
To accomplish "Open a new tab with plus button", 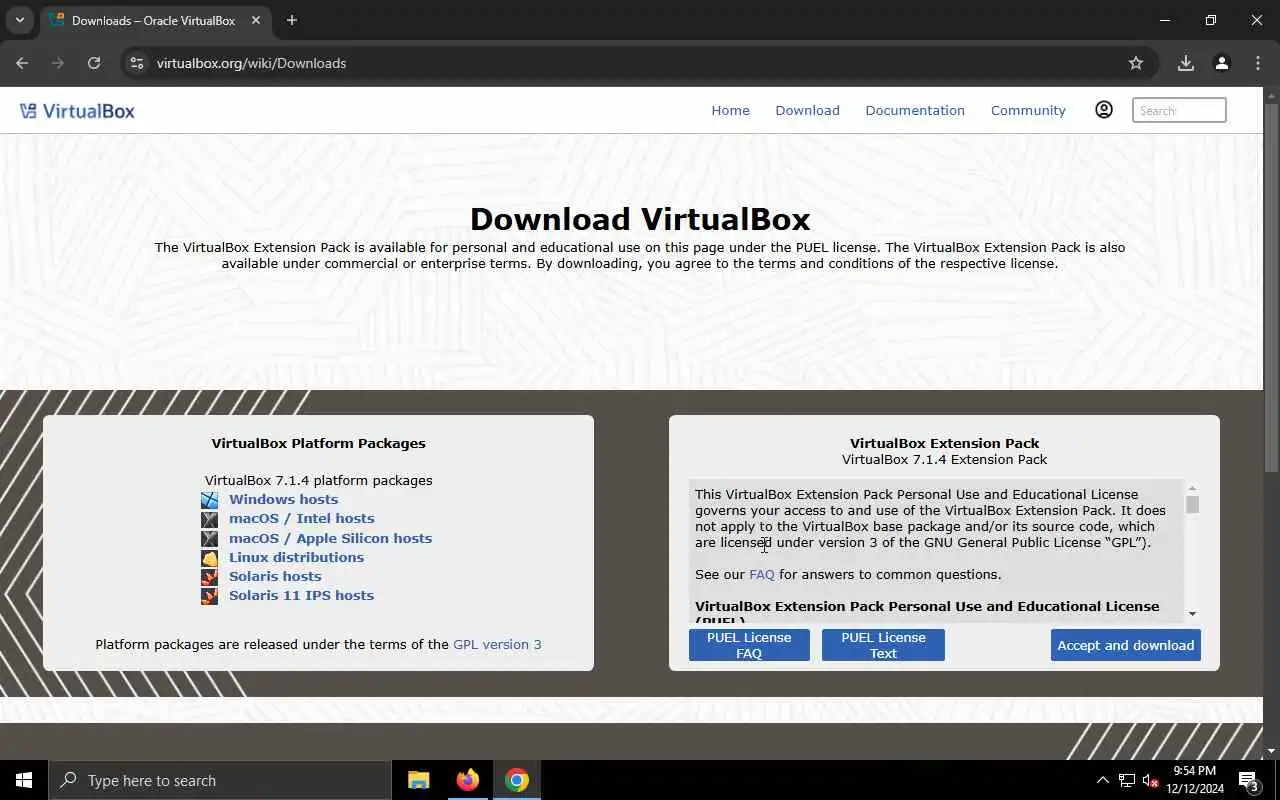I will click(x=292, y=20).
